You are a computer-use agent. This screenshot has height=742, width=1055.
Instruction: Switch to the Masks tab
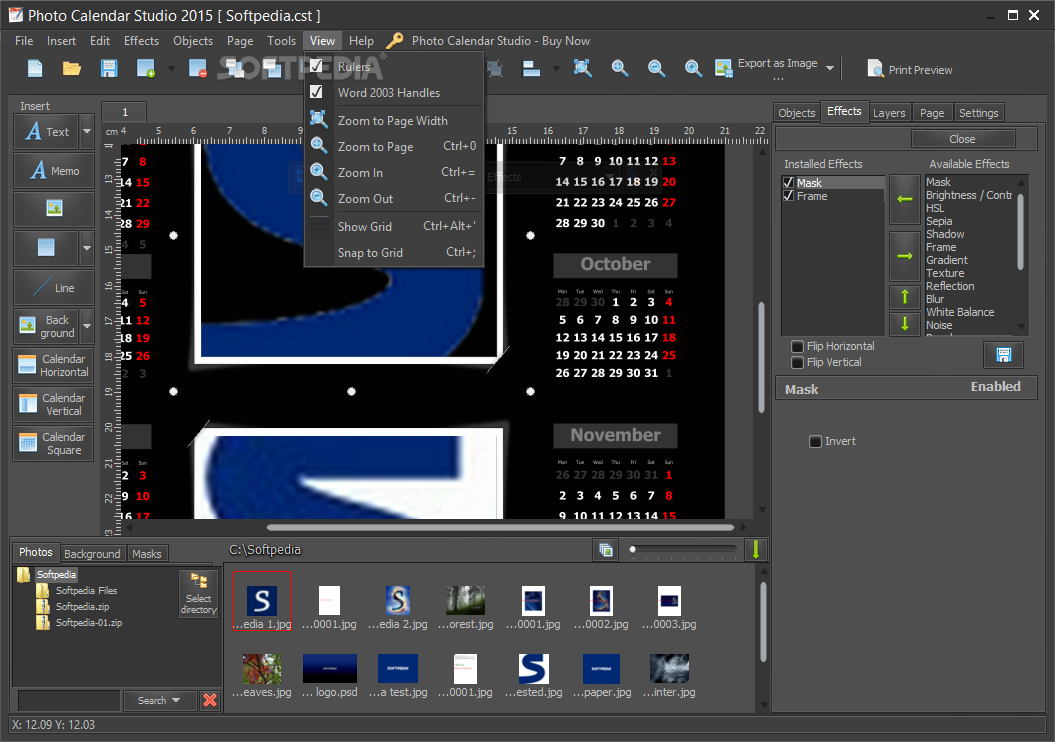pos(147,554)
